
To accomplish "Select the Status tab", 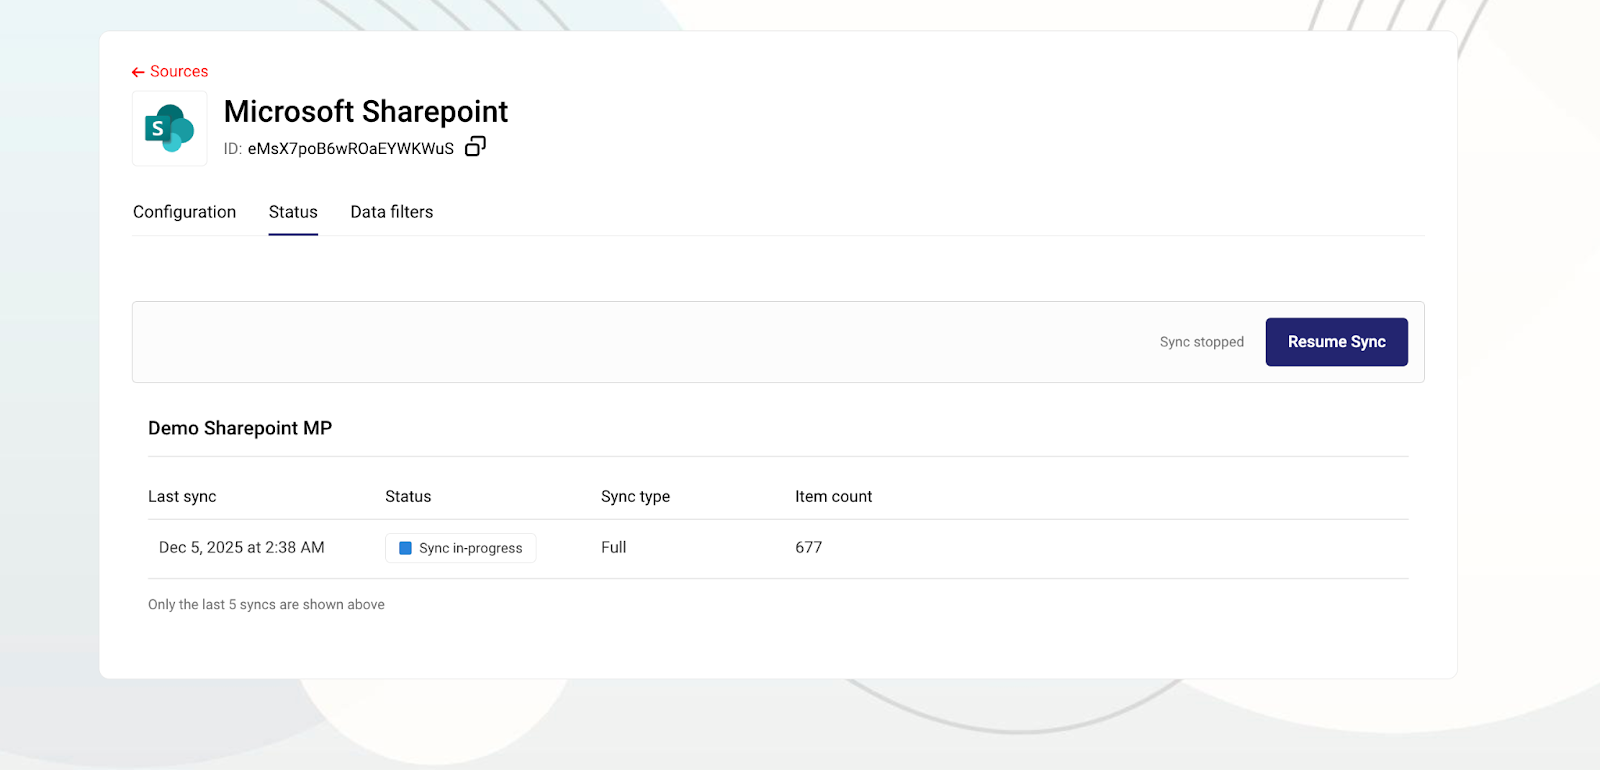I will coord(293,212).
